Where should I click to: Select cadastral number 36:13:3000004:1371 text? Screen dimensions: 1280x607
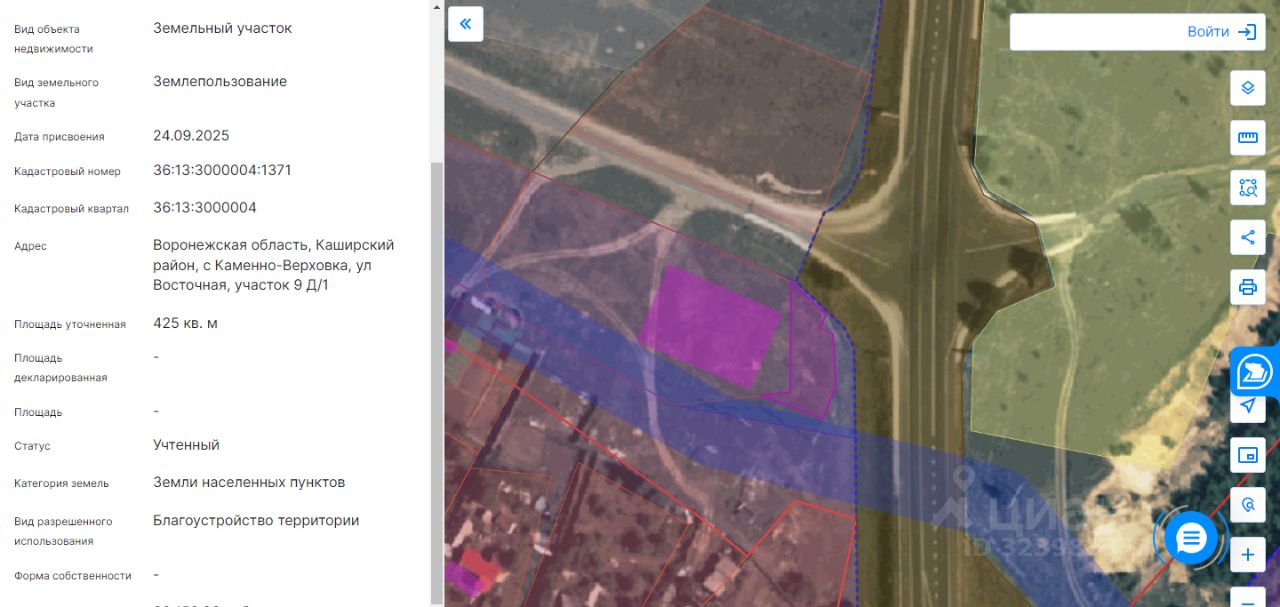coord(222,170)
